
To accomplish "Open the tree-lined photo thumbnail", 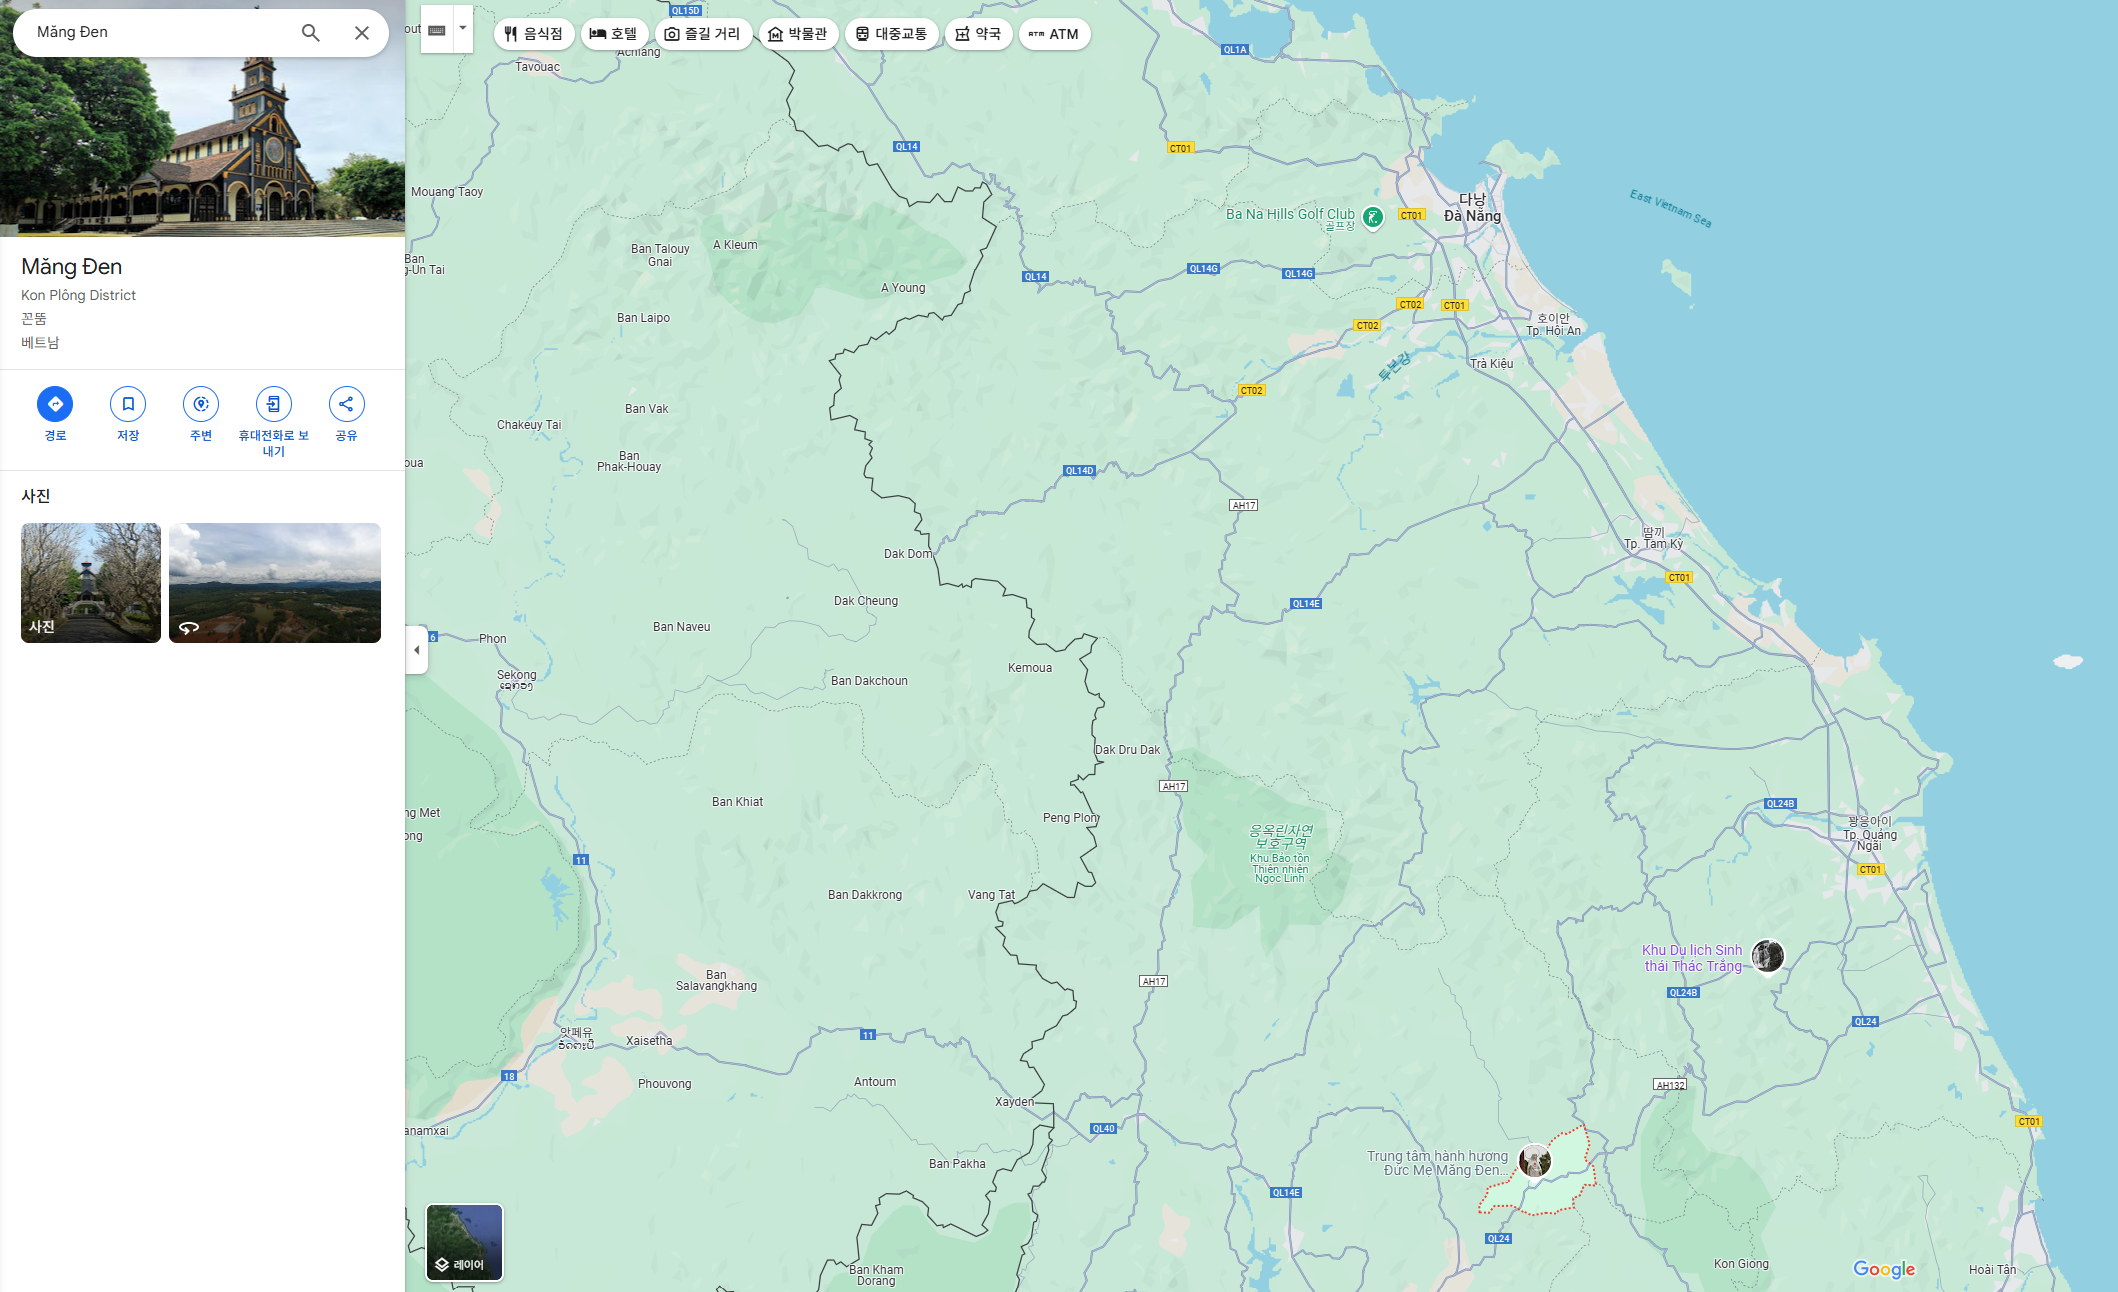I will click(x=91, y=582).
